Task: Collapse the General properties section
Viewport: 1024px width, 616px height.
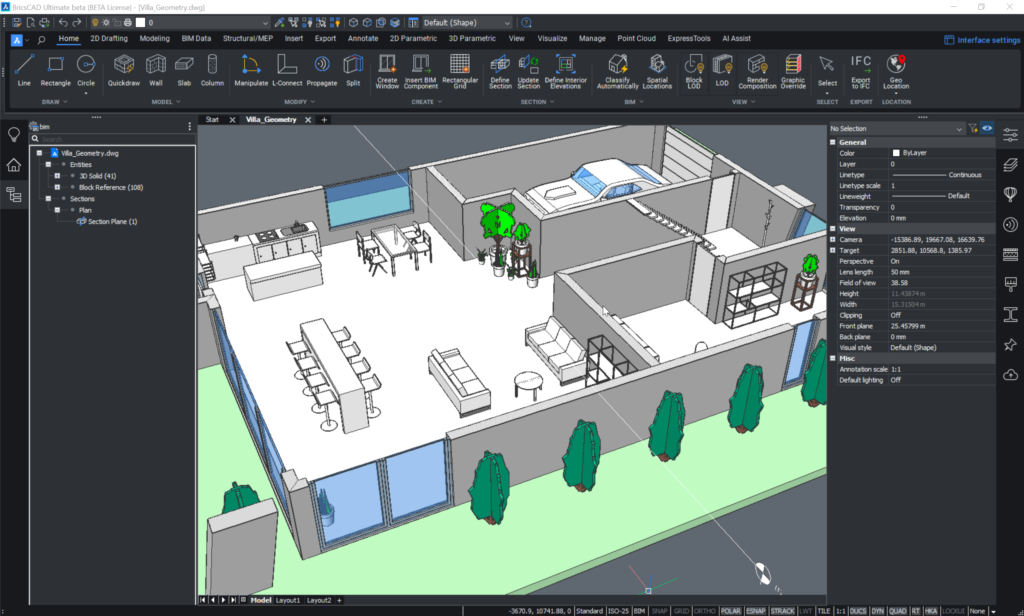Action: tap(834, 142)
